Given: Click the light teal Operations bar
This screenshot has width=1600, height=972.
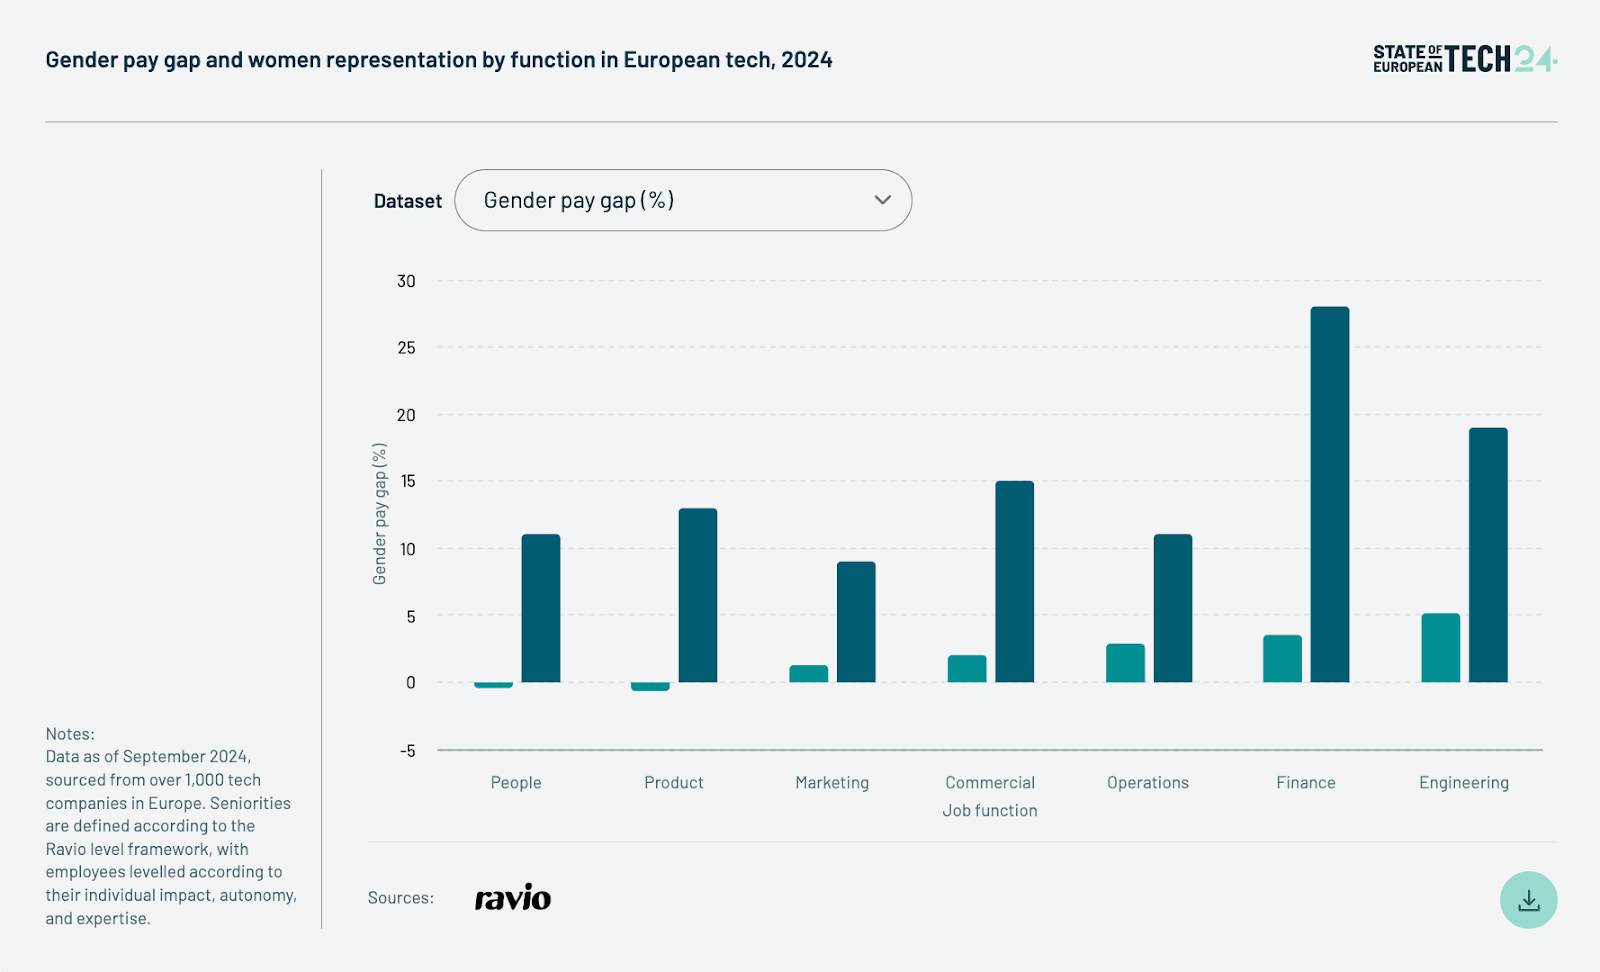Looking at the screenshot, I should coord(1125,663).
